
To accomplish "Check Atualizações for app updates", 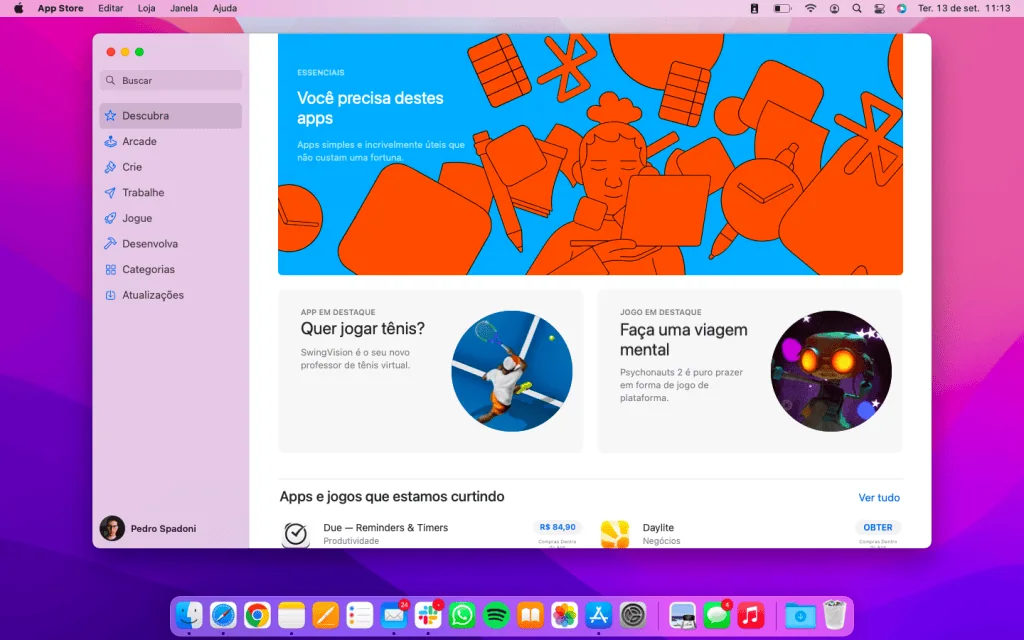I will [153, 295].
